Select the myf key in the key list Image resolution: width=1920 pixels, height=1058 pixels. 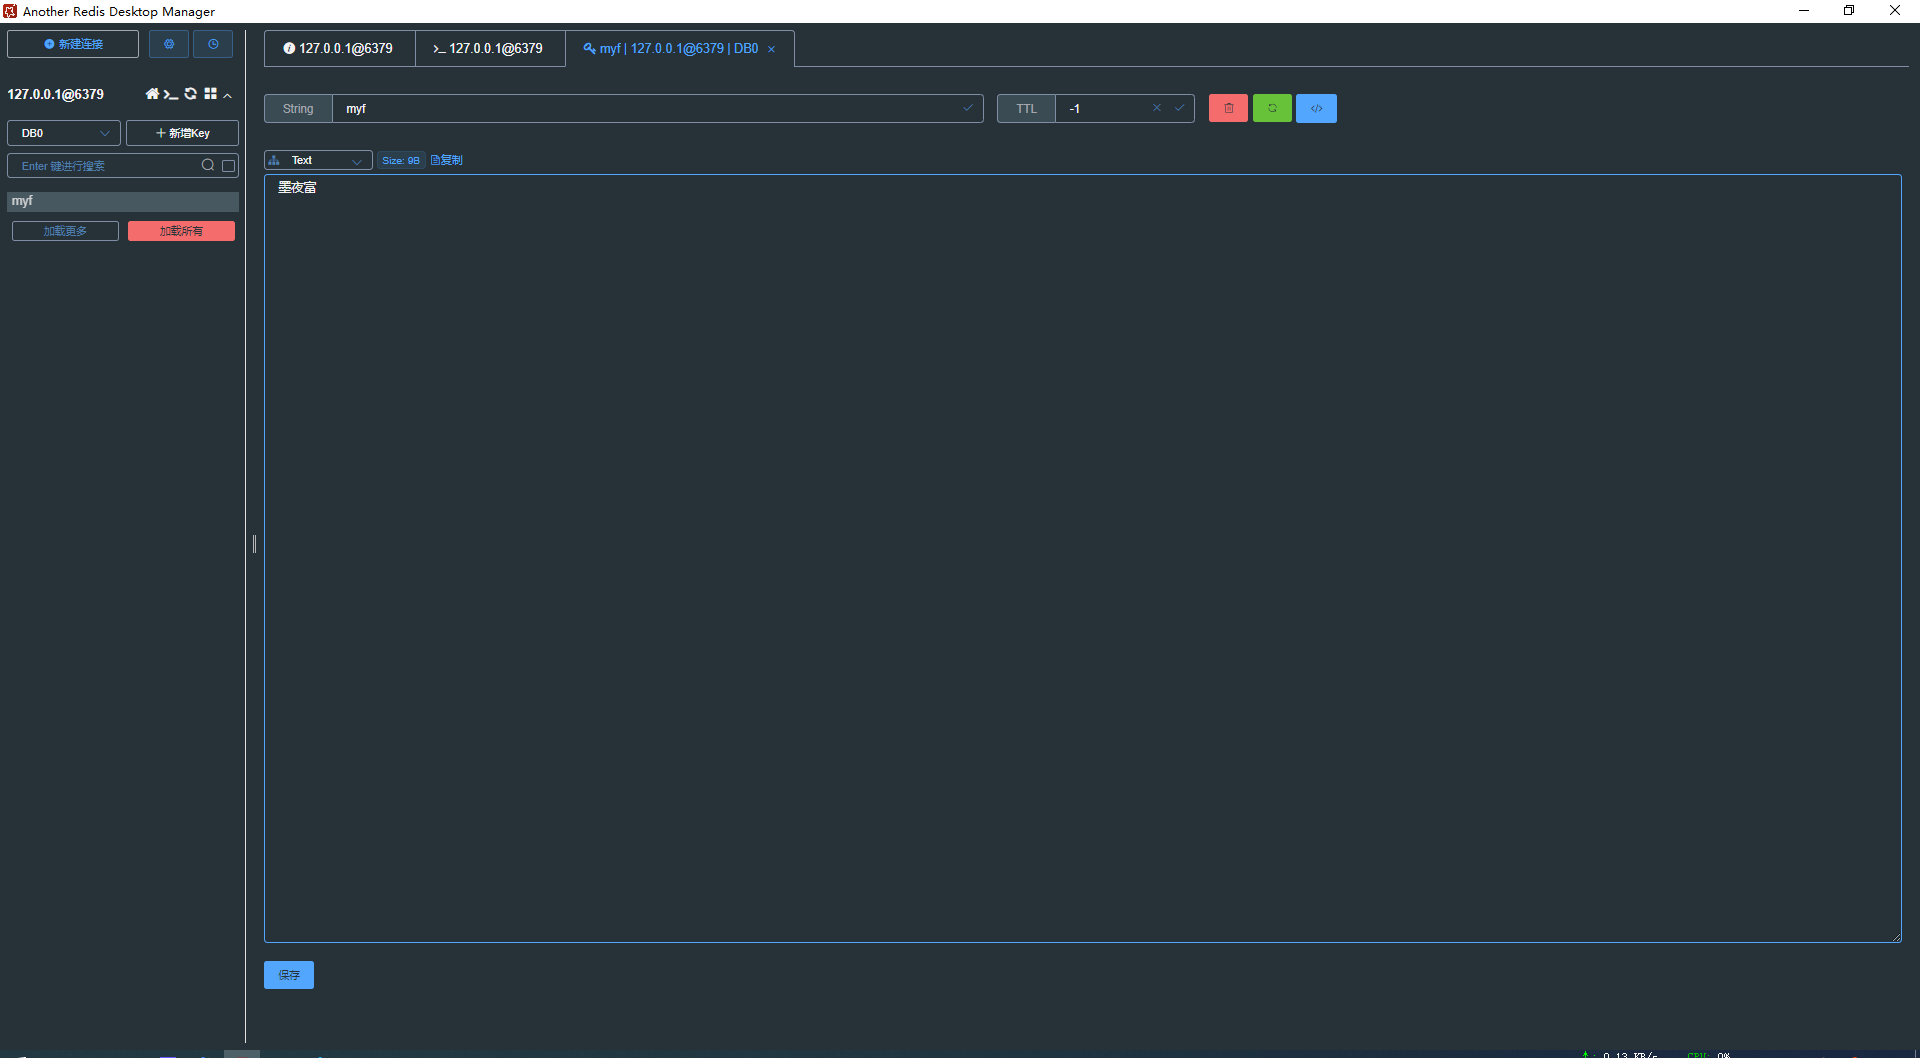click(122, 201)
